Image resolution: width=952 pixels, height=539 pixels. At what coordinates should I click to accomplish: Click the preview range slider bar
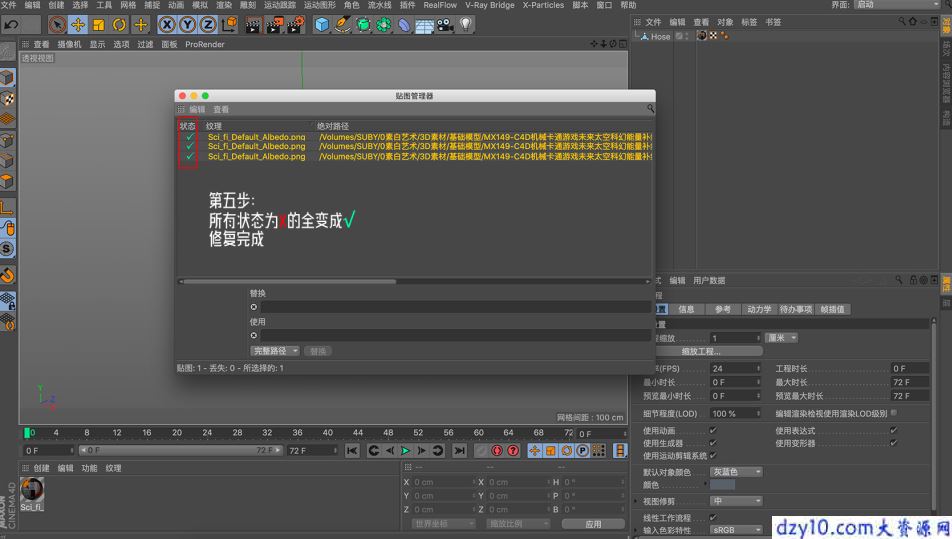tap(181, 450)
